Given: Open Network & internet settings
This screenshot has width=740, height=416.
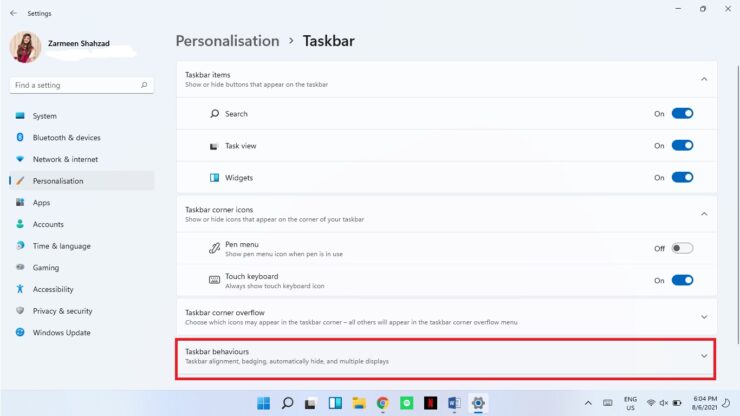Looking at the screenshot, I should (x=65, y=159).
